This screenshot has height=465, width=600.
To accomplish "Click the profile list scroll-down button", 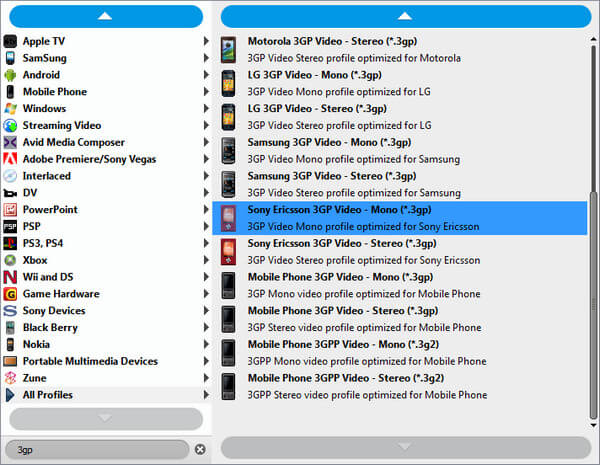I will [x=406, y=447].
